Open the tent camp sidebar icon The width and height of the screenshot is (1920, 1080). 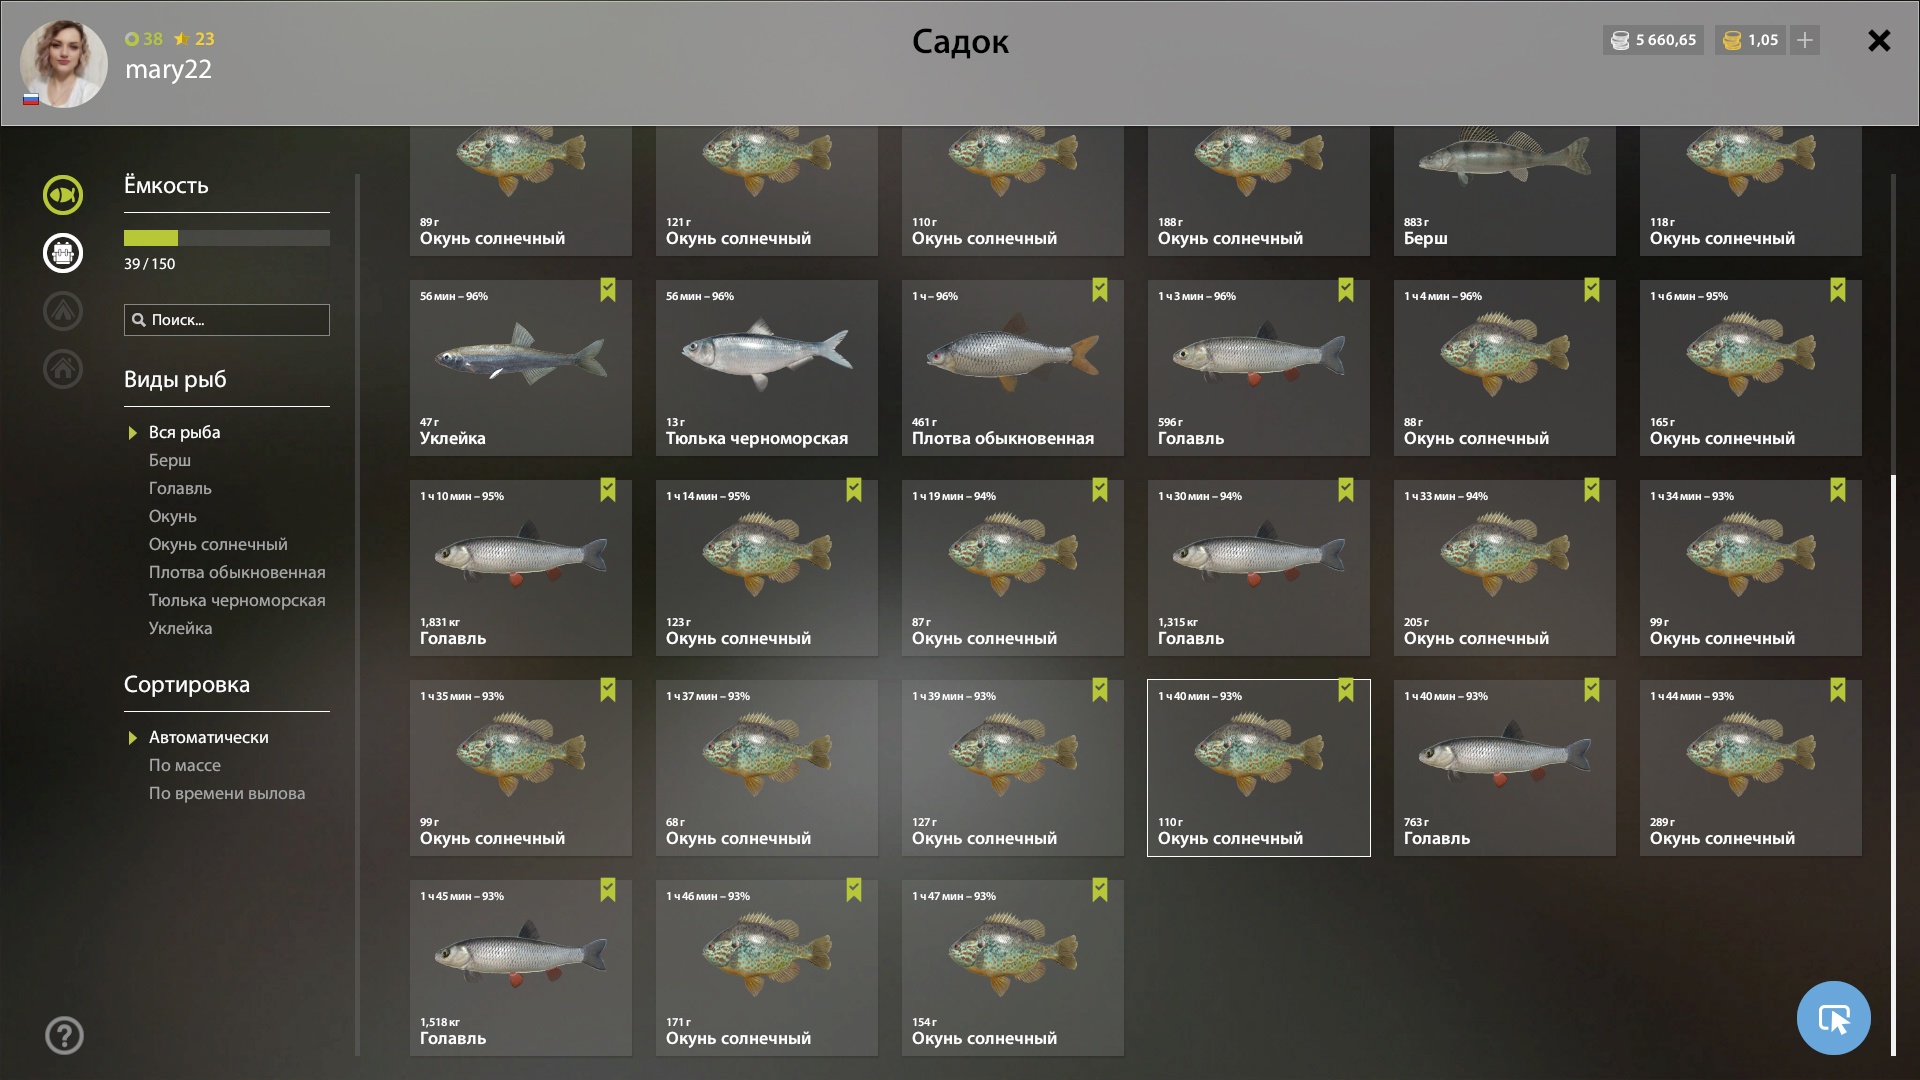pos(63,311)
